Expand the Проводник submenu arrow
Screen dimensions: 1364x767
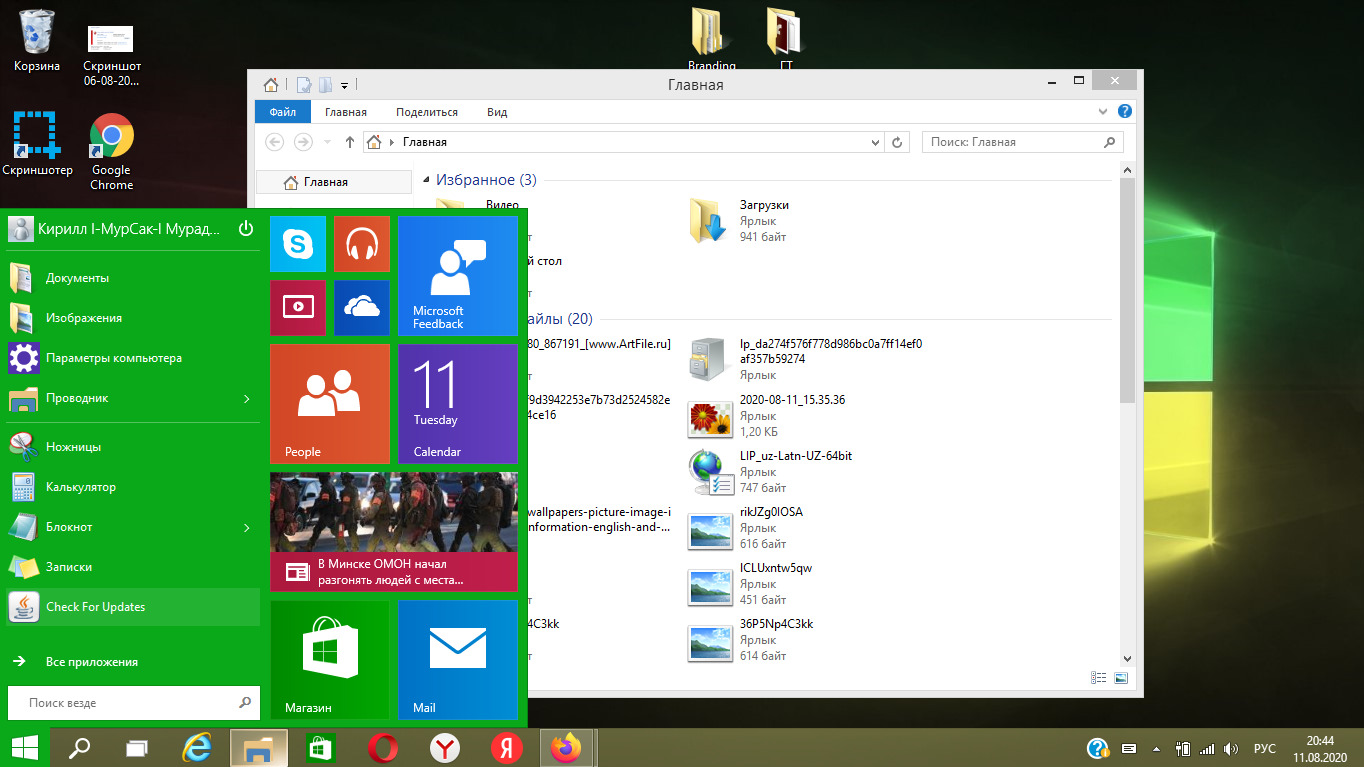247,399
